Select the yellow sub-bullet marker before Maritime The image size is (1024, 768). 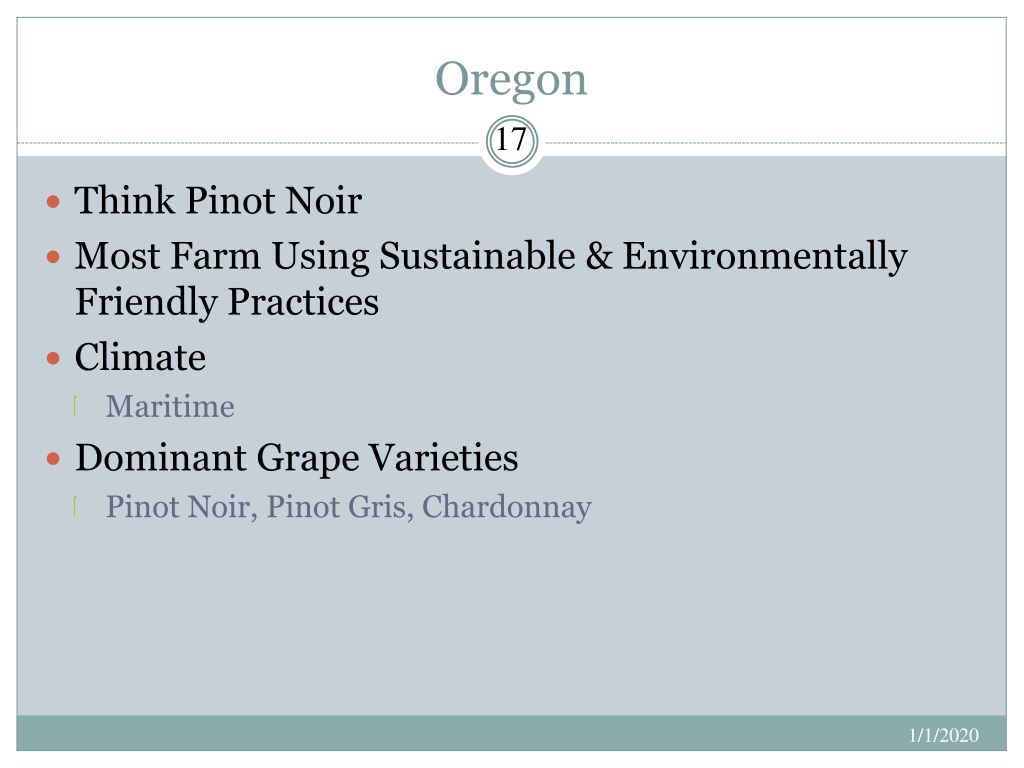[x=76, y=406]
